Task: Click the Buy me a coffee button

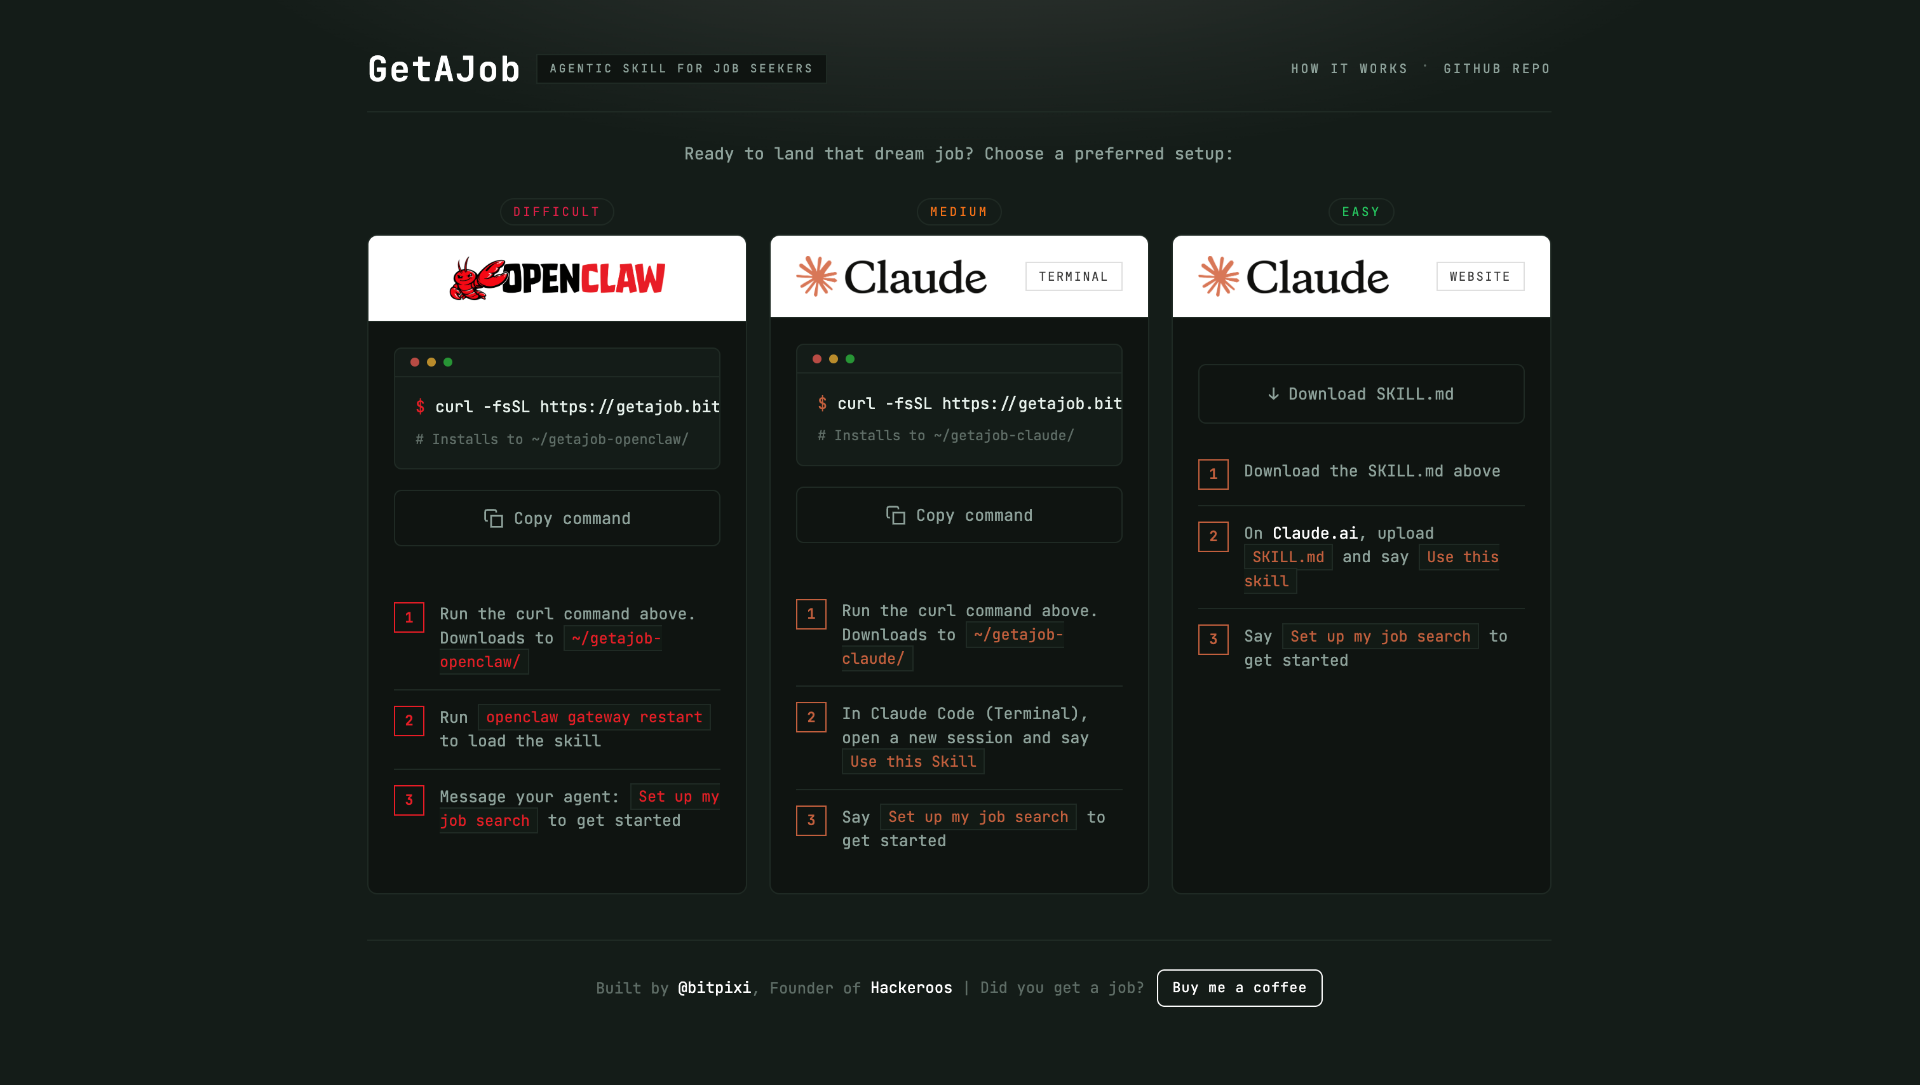Action: click(1239, 988)
